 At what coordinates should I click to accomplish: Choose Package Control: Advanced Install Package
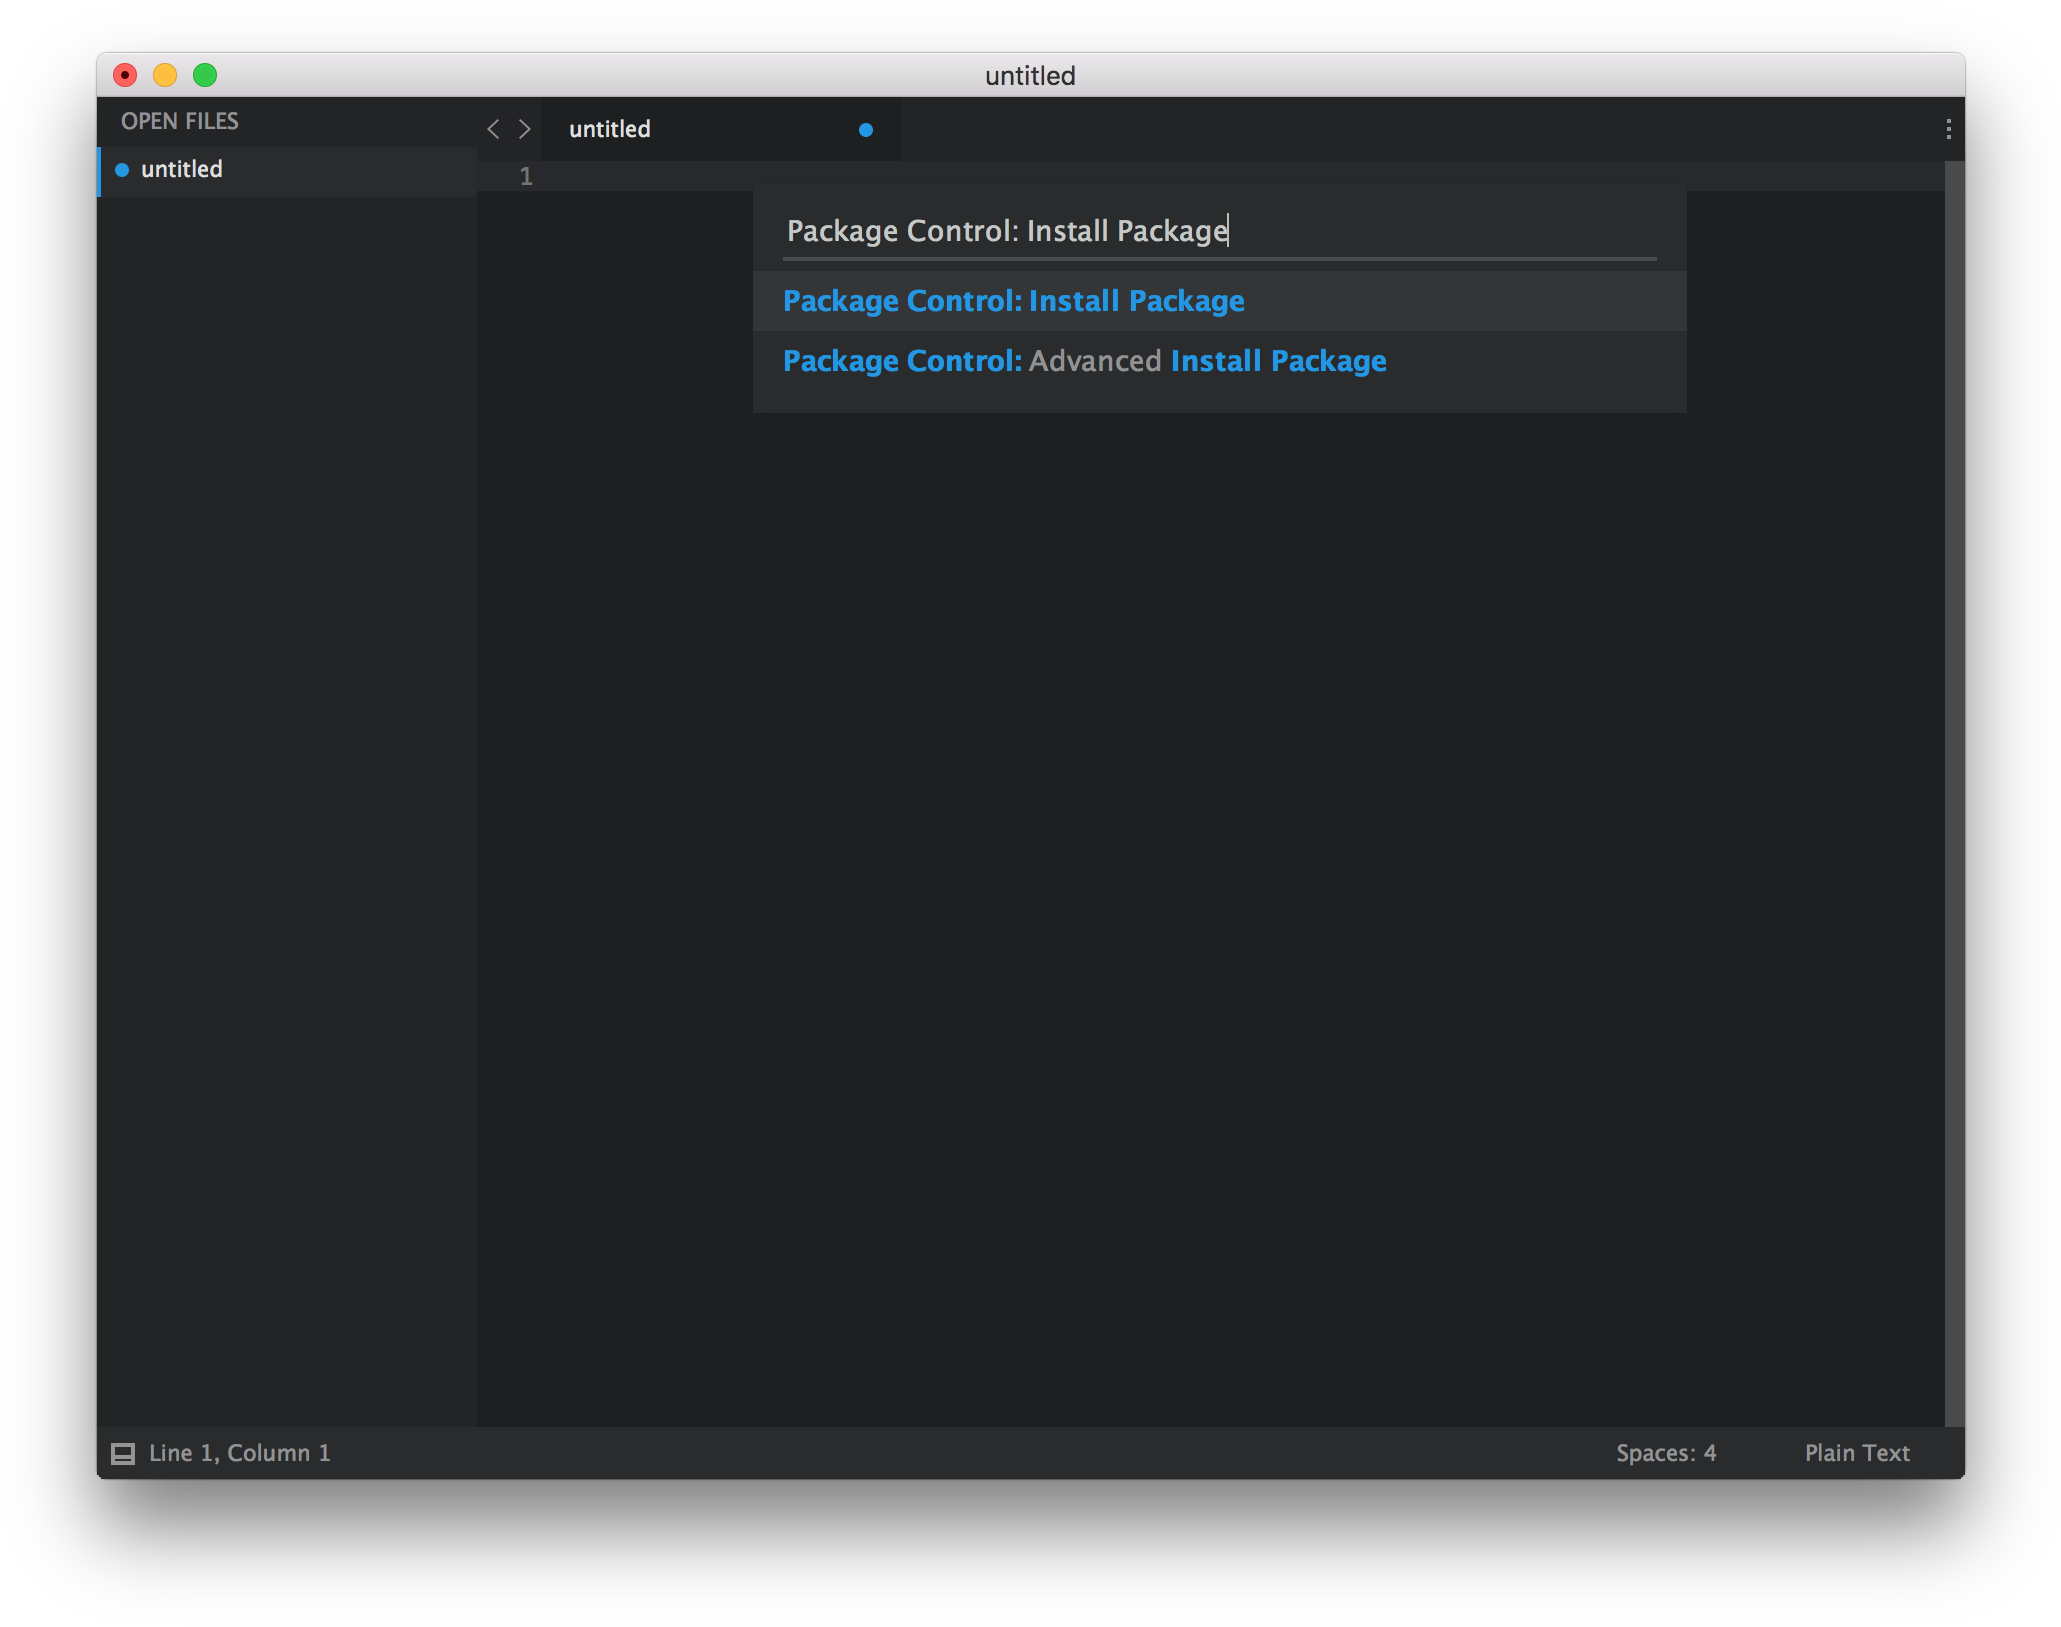point(1084,361)
